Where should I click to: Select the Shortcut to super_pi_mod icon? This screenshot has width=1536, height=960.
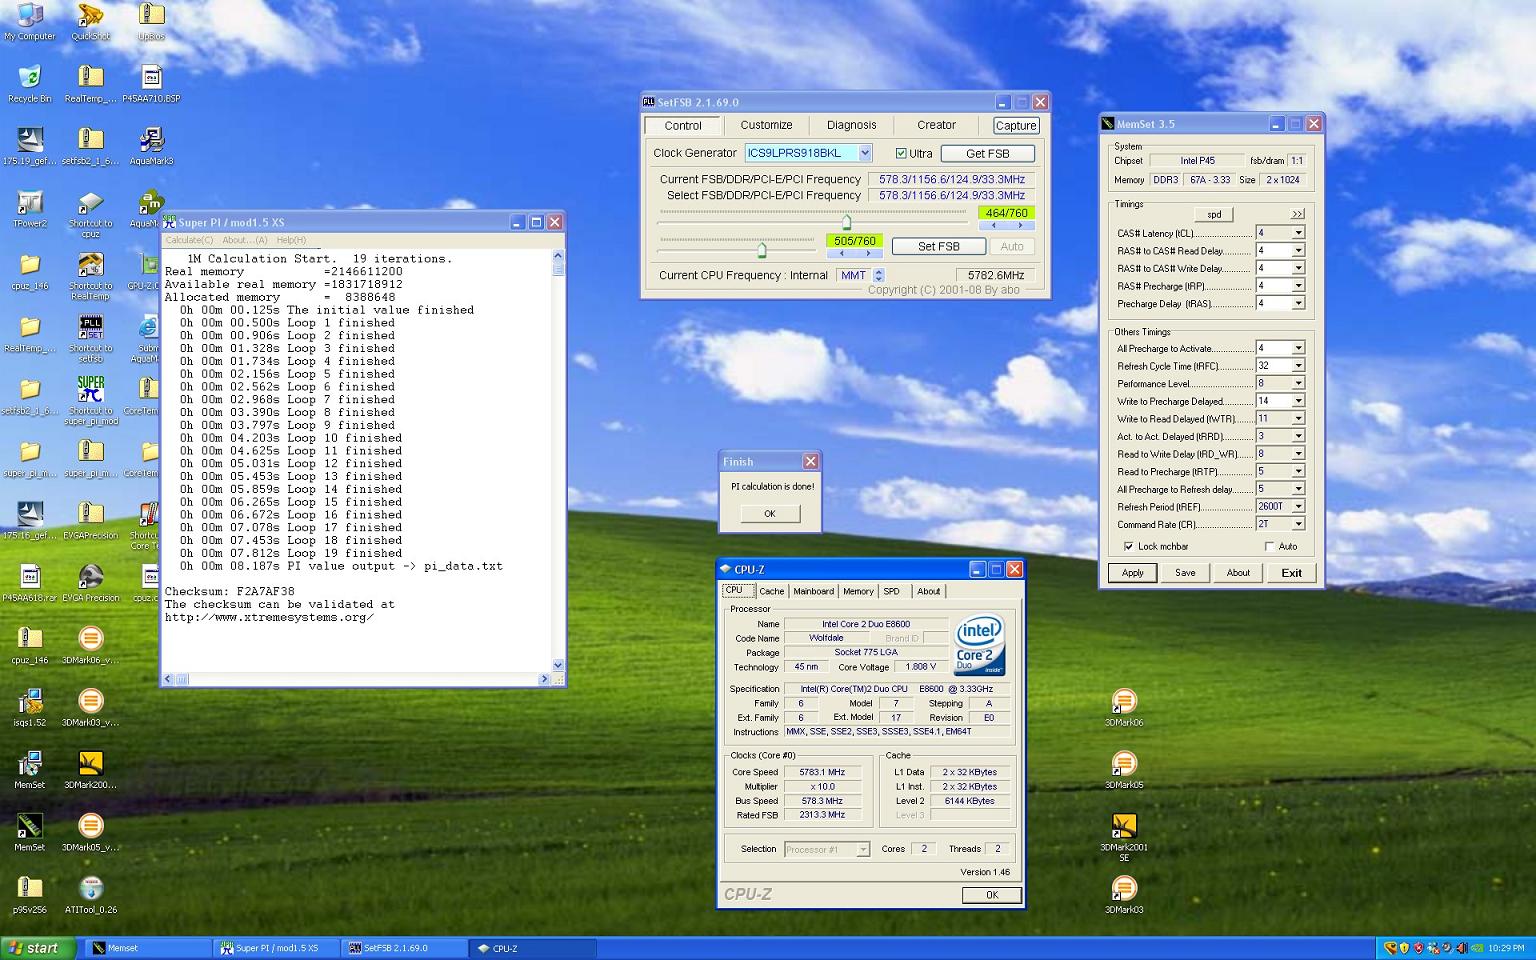(x=91, y=400)
